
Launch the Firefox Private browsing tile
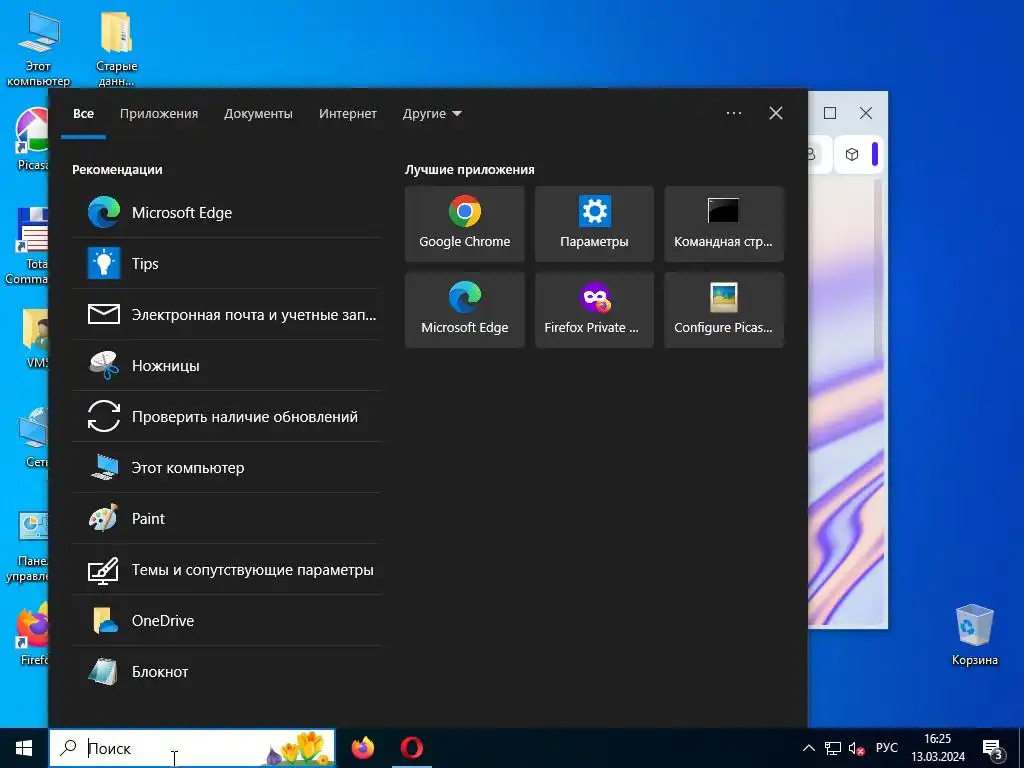tap(594, 310)
